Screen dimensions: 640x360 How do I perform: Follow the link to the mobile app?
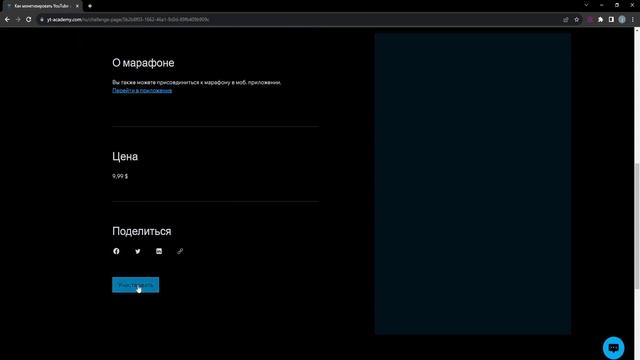[142, 91]
